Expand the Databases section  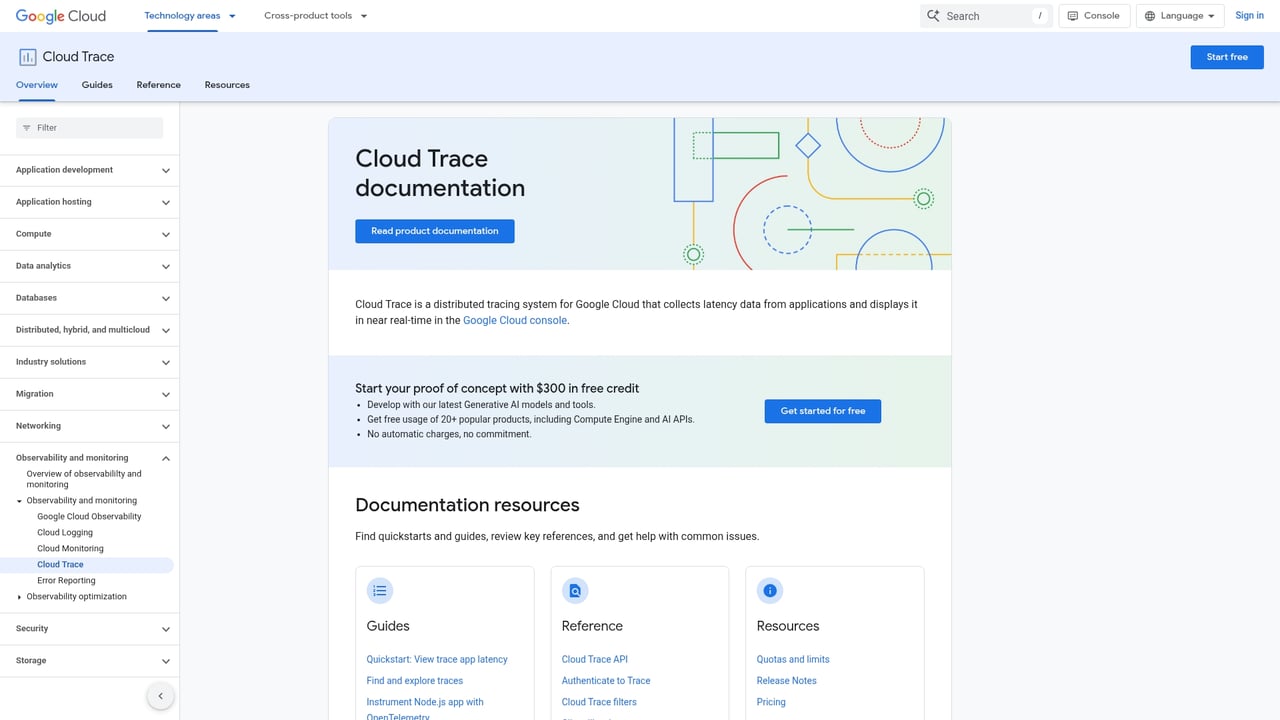166,298
